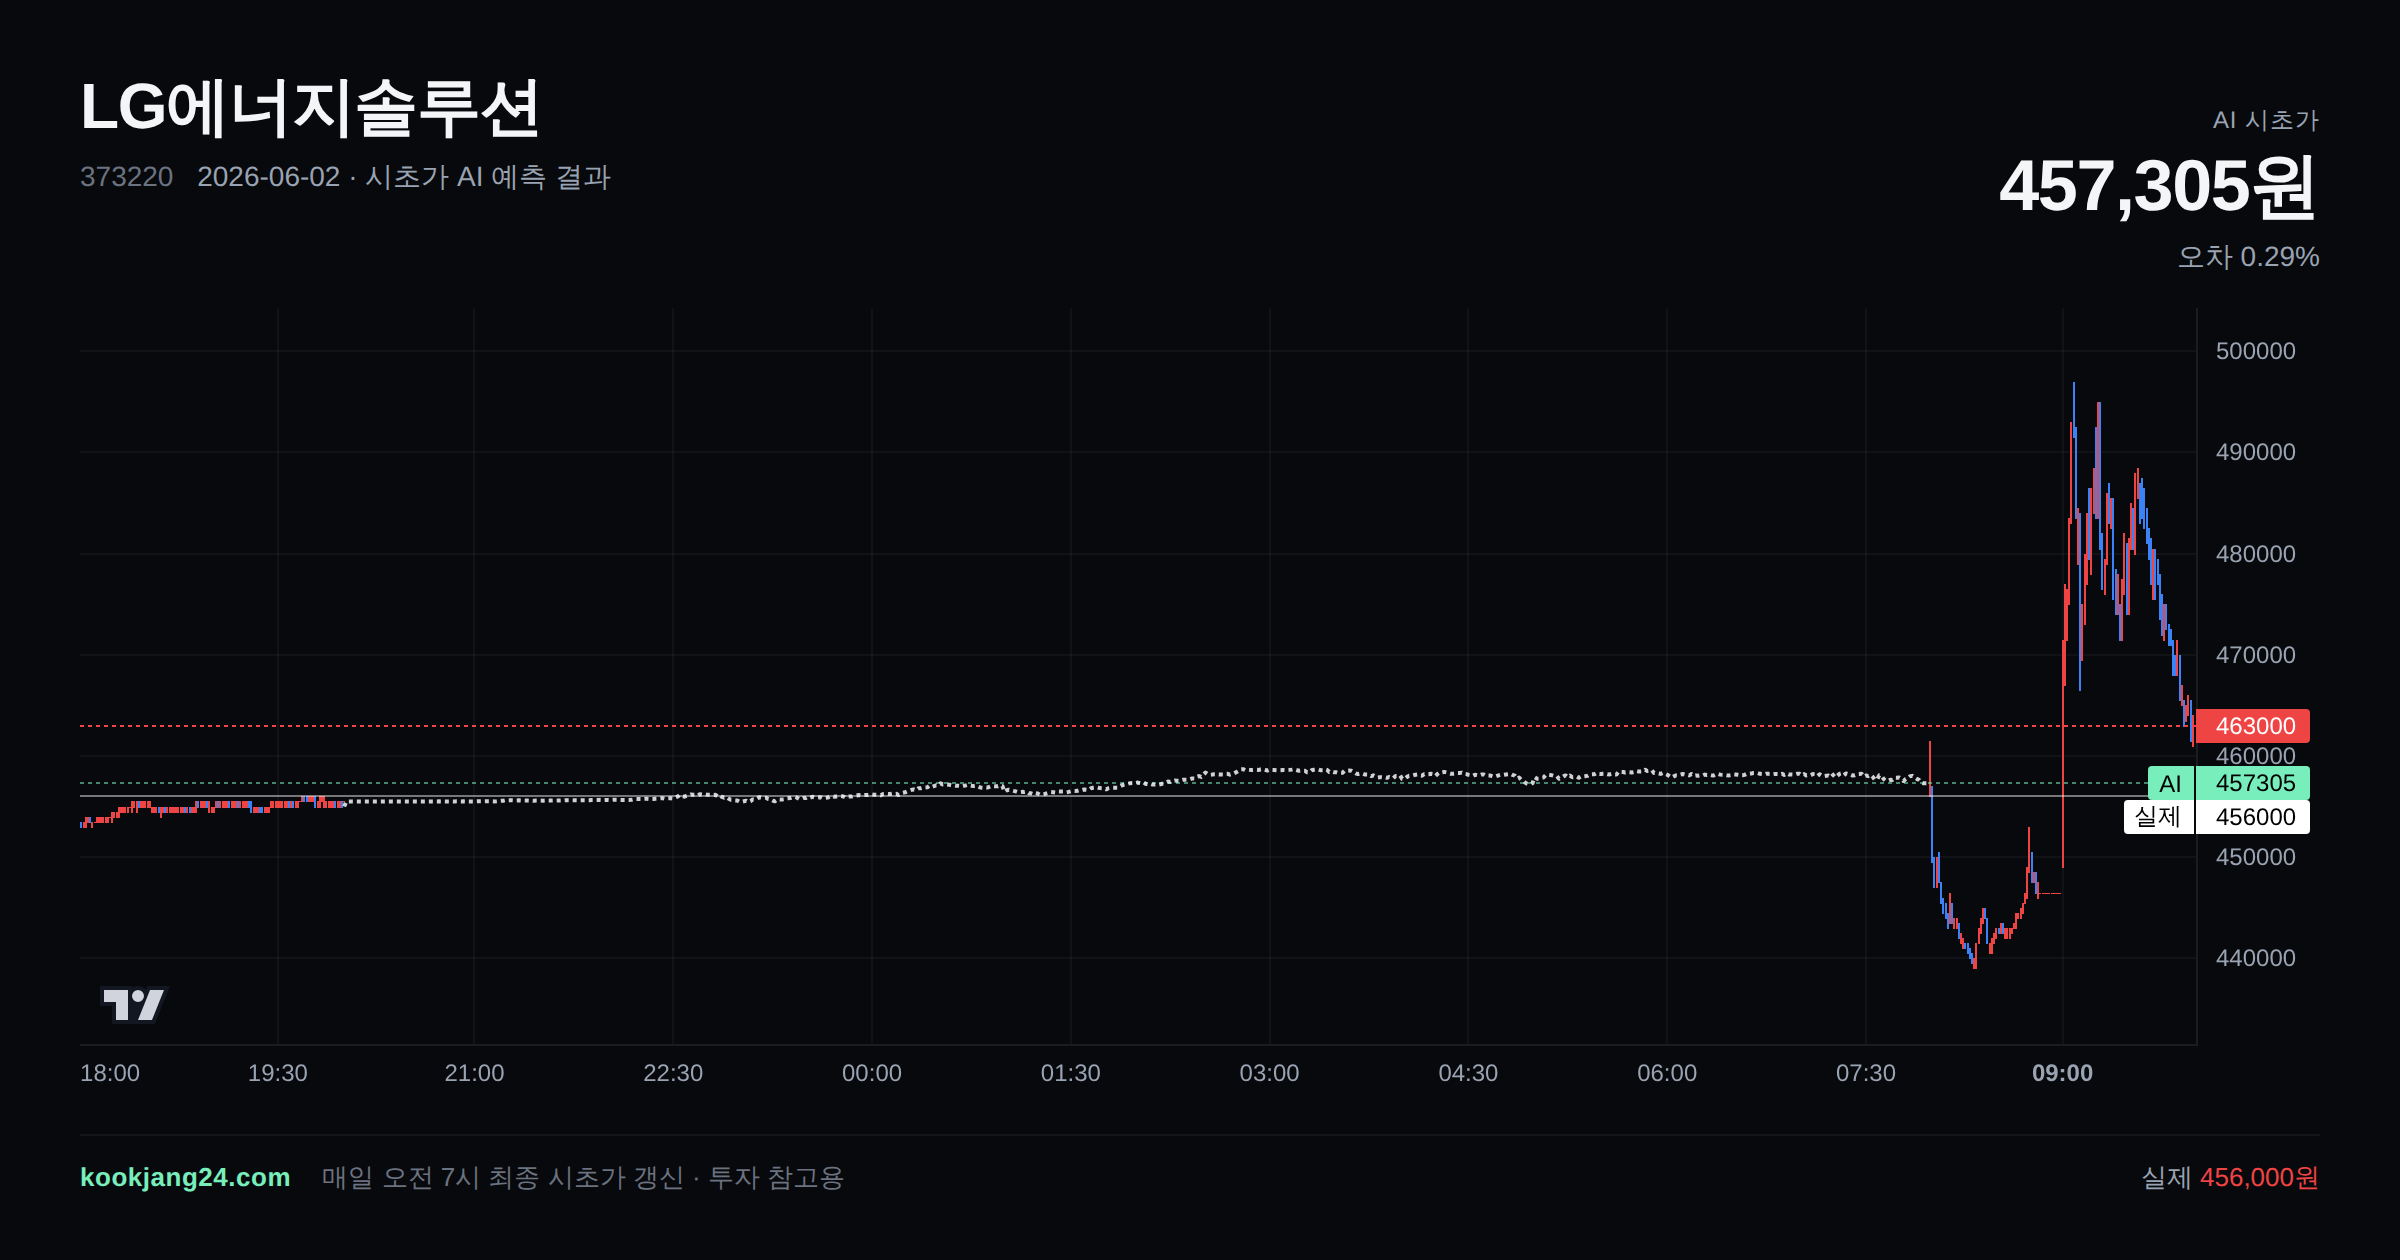Click the 실제 456,000원 footer text
The width and height of the screenshot is (2400, 1260).
pyautogui.click(x=2230, y=1177)
